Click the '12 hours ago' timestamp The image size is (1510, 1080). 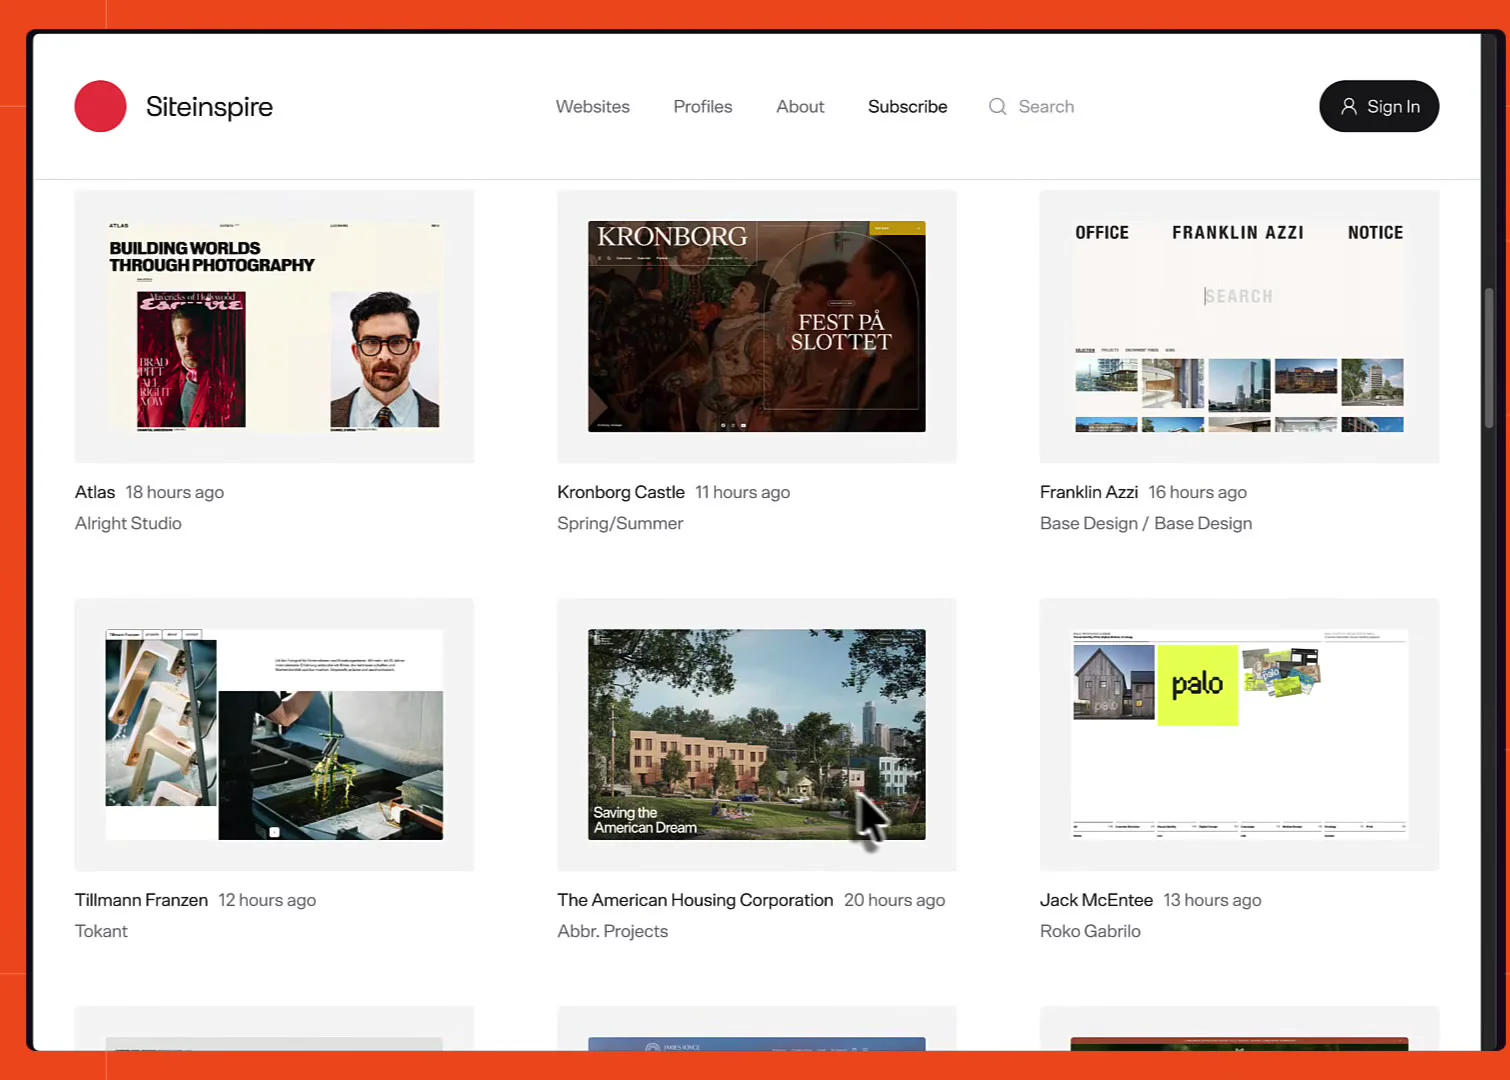click(x=267, y=900)
